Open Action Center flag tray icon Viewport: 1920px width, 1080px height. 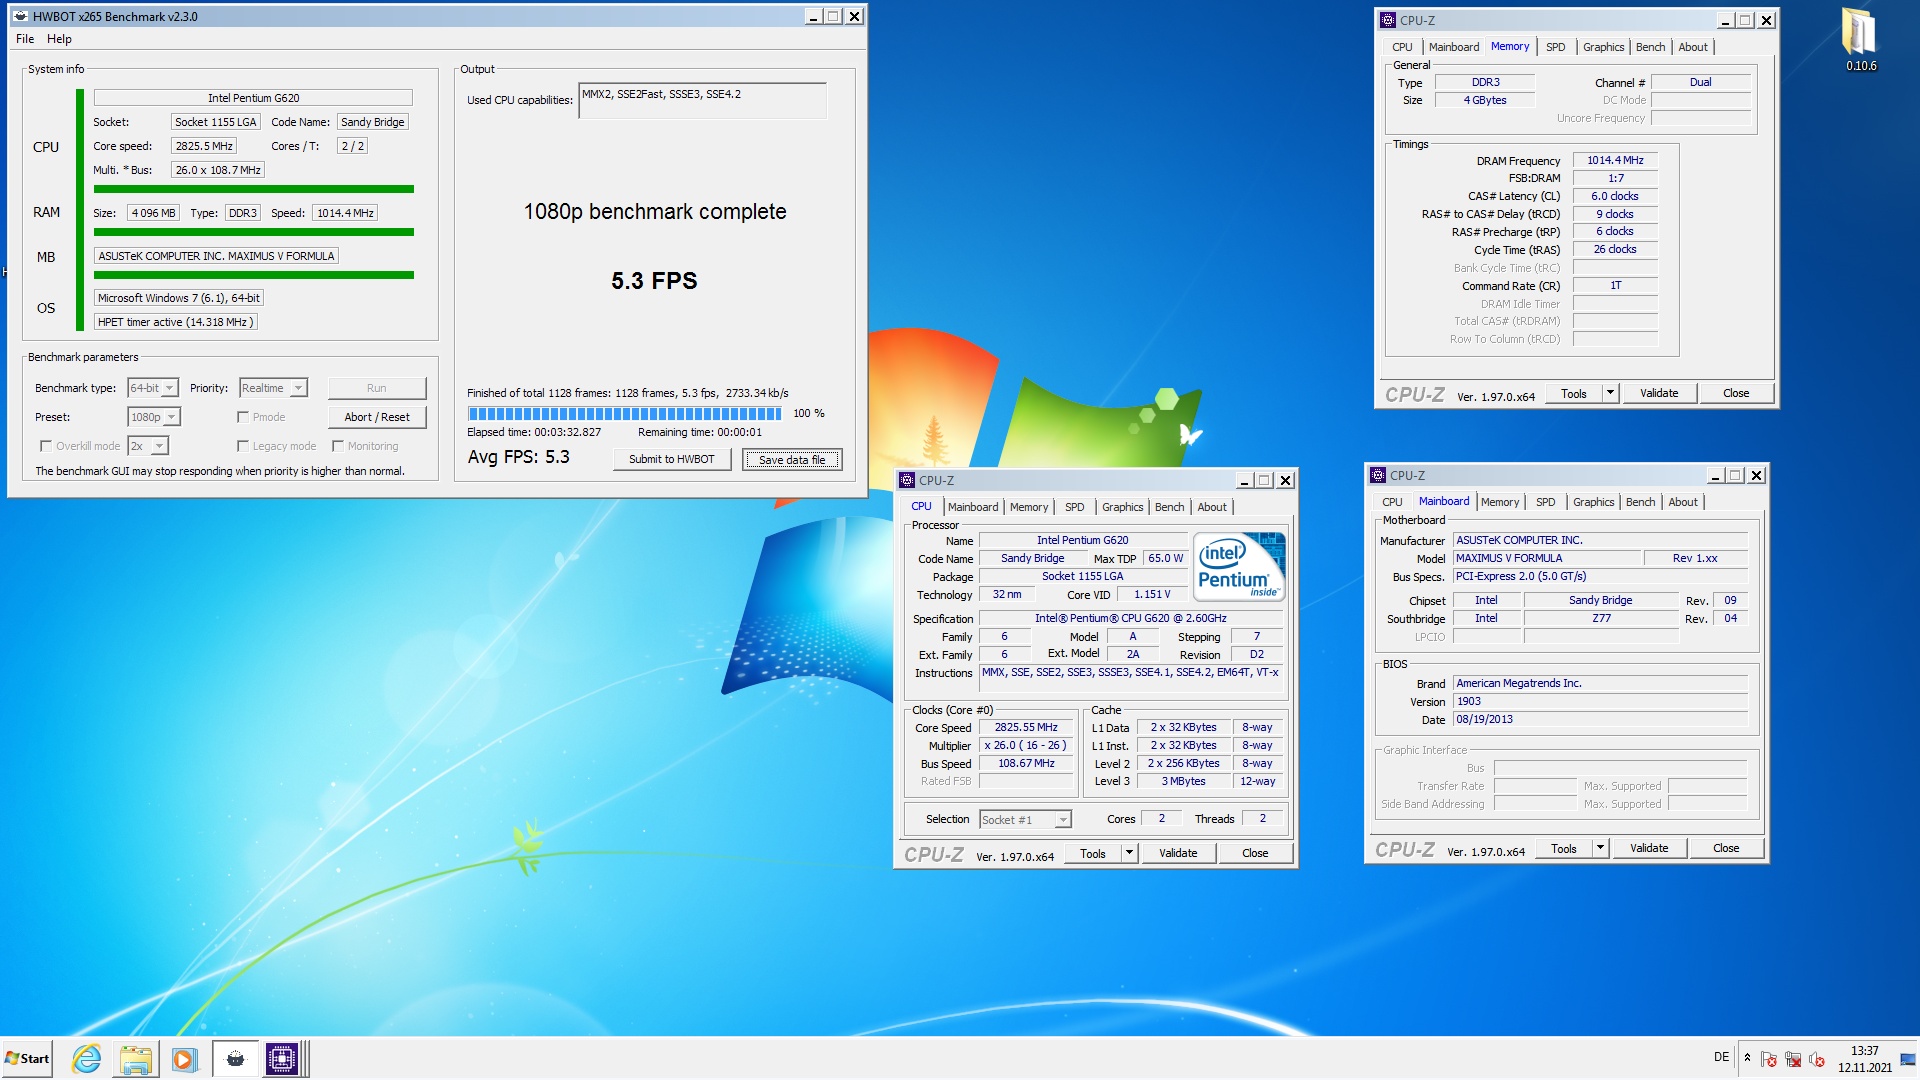(x=1769, y=1059)
